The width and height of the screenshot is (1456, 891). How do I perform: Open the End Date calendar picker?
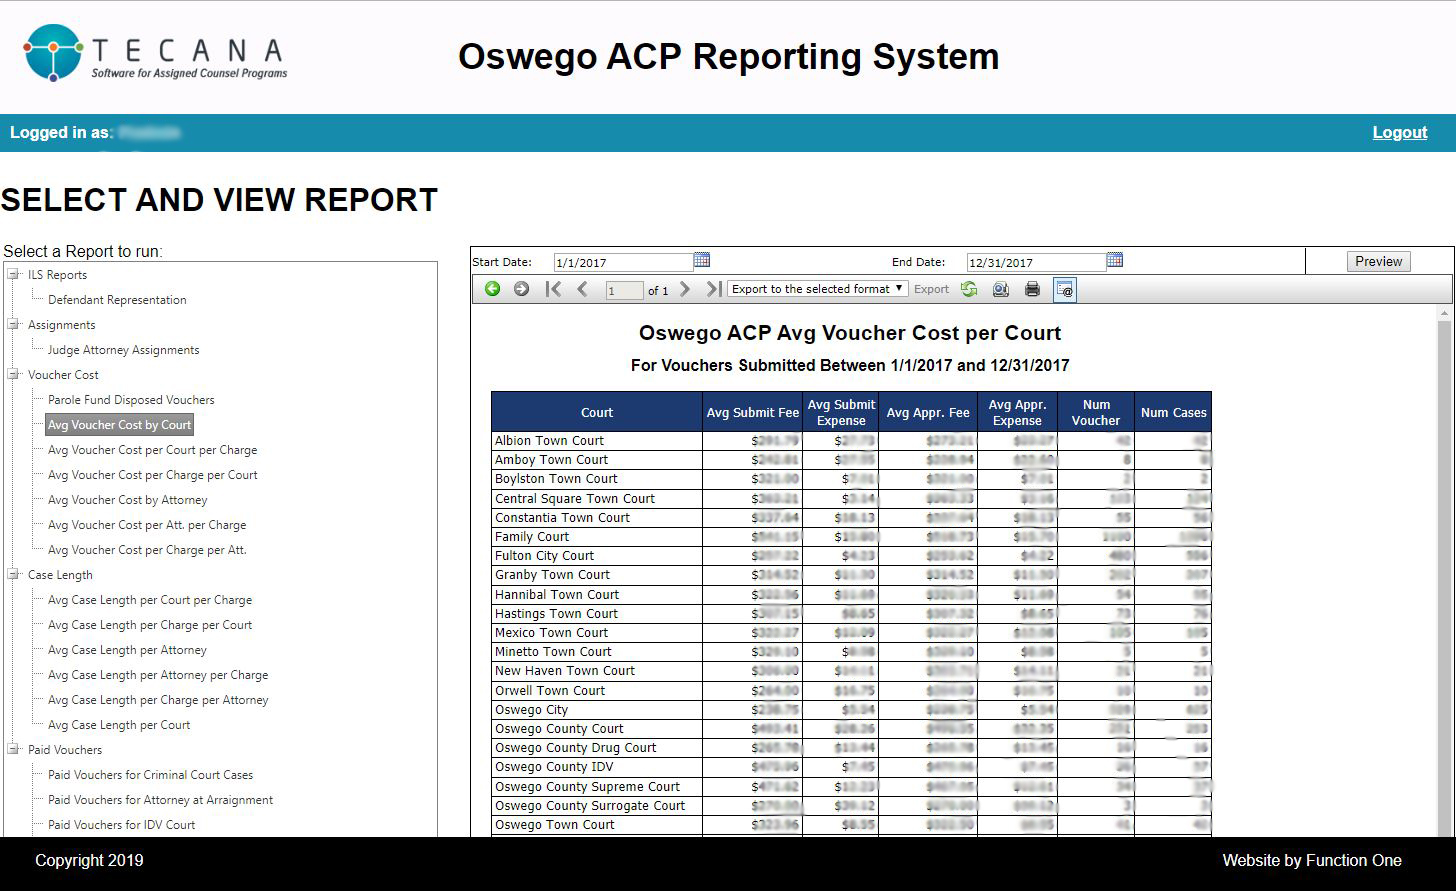(1115, 260)
